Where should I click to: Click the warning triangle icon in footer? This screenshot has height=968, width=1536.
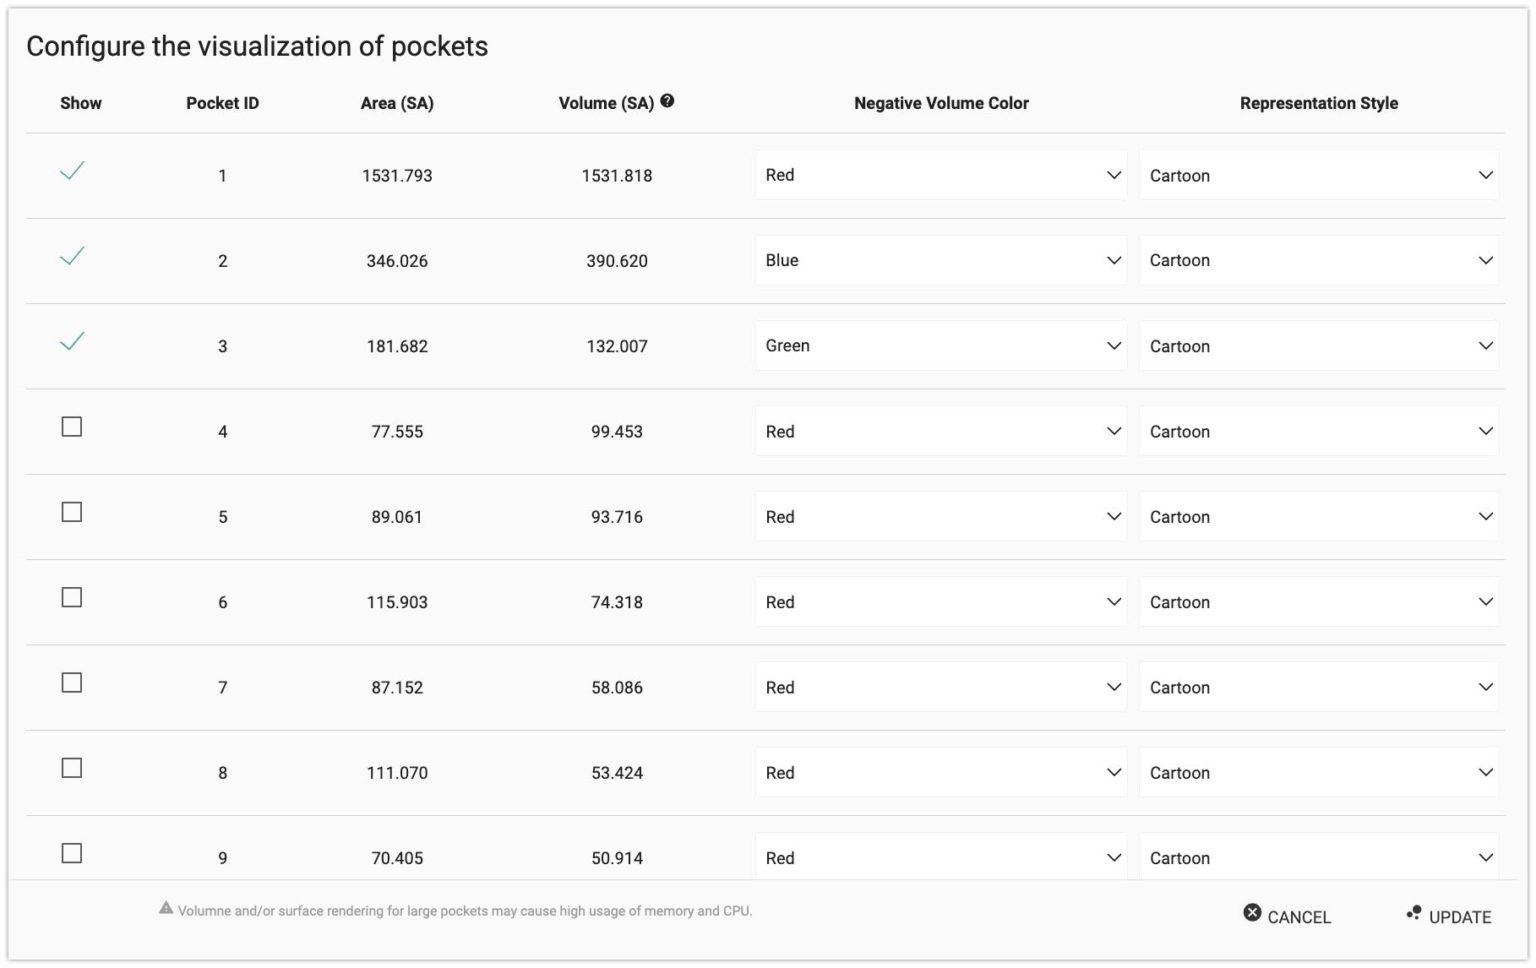point(166,909)
